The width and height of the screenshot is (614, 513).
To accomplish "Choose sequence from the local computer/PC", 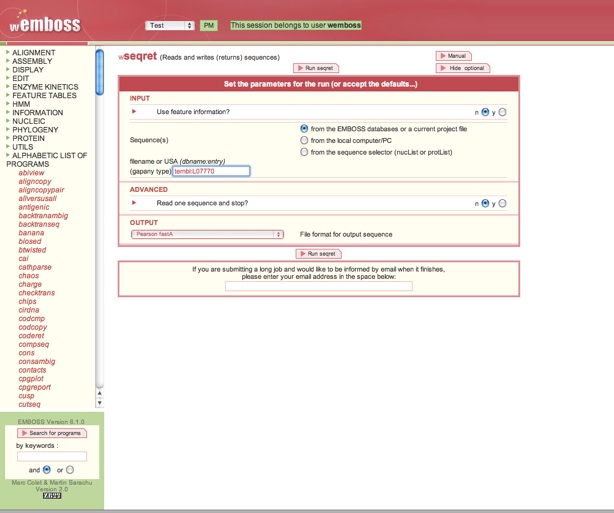I will (304, 140).
